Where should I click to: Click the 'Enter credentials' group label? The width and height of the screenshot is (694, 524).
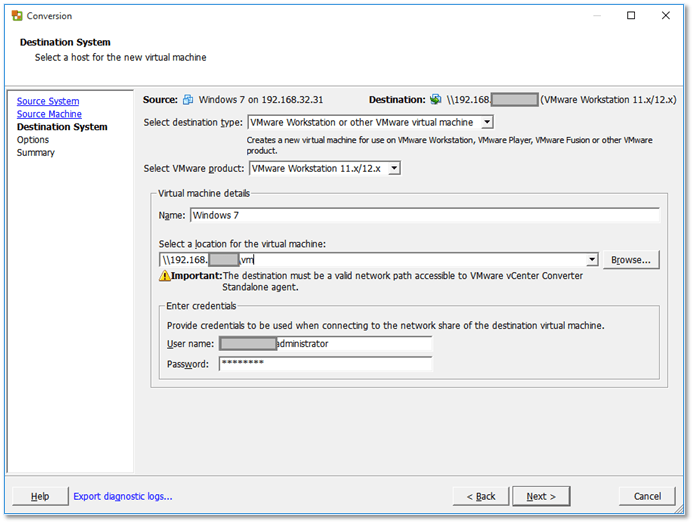[201, 306]
